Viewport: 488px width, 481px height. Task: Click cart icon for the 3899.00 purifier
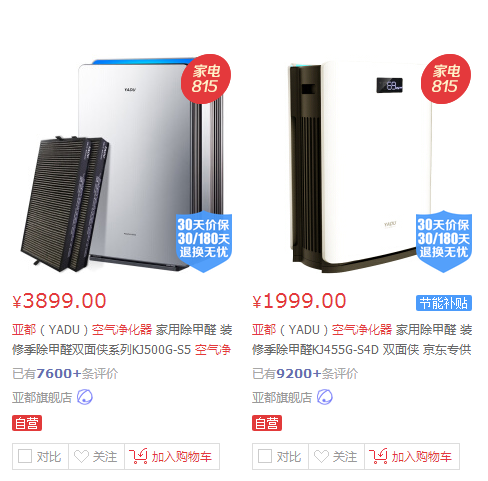pos(138,456)
